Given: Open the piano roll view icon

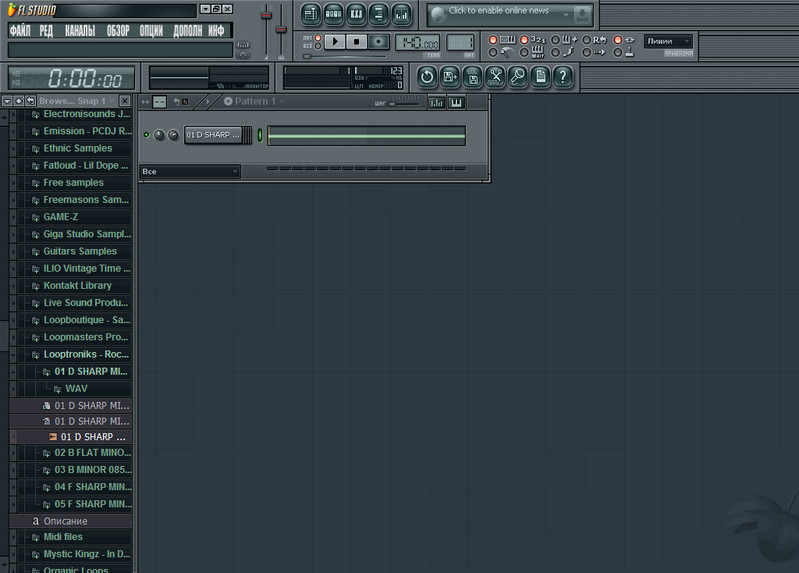Looking at the screenshot, I should [x=356, y=14].
